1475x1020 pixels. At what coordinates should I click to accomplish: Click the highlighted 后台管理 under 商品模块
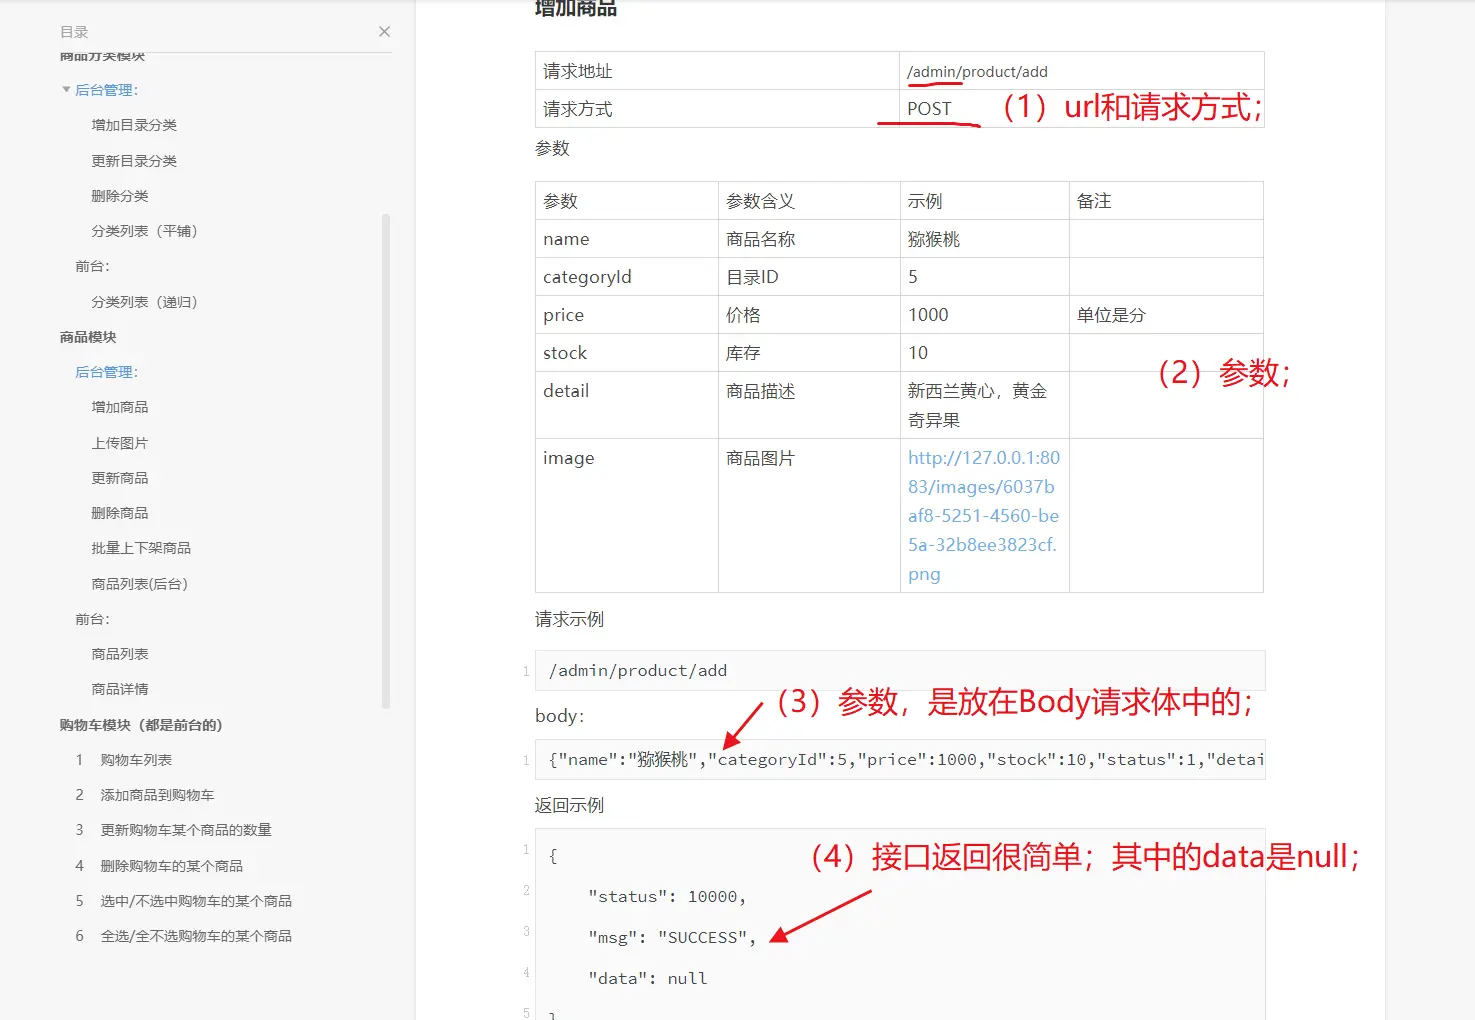click(106, 372)
